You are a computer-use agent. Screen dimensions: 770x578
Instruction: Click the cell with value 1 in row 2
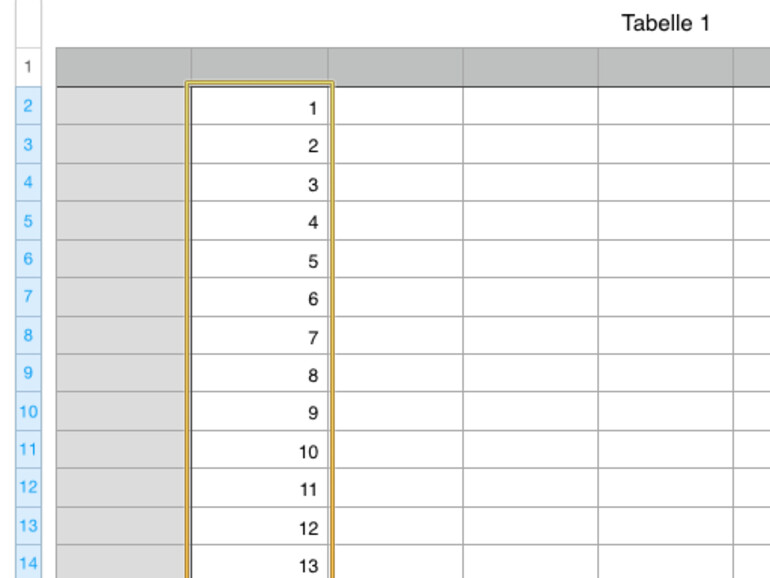coord(260,107)
